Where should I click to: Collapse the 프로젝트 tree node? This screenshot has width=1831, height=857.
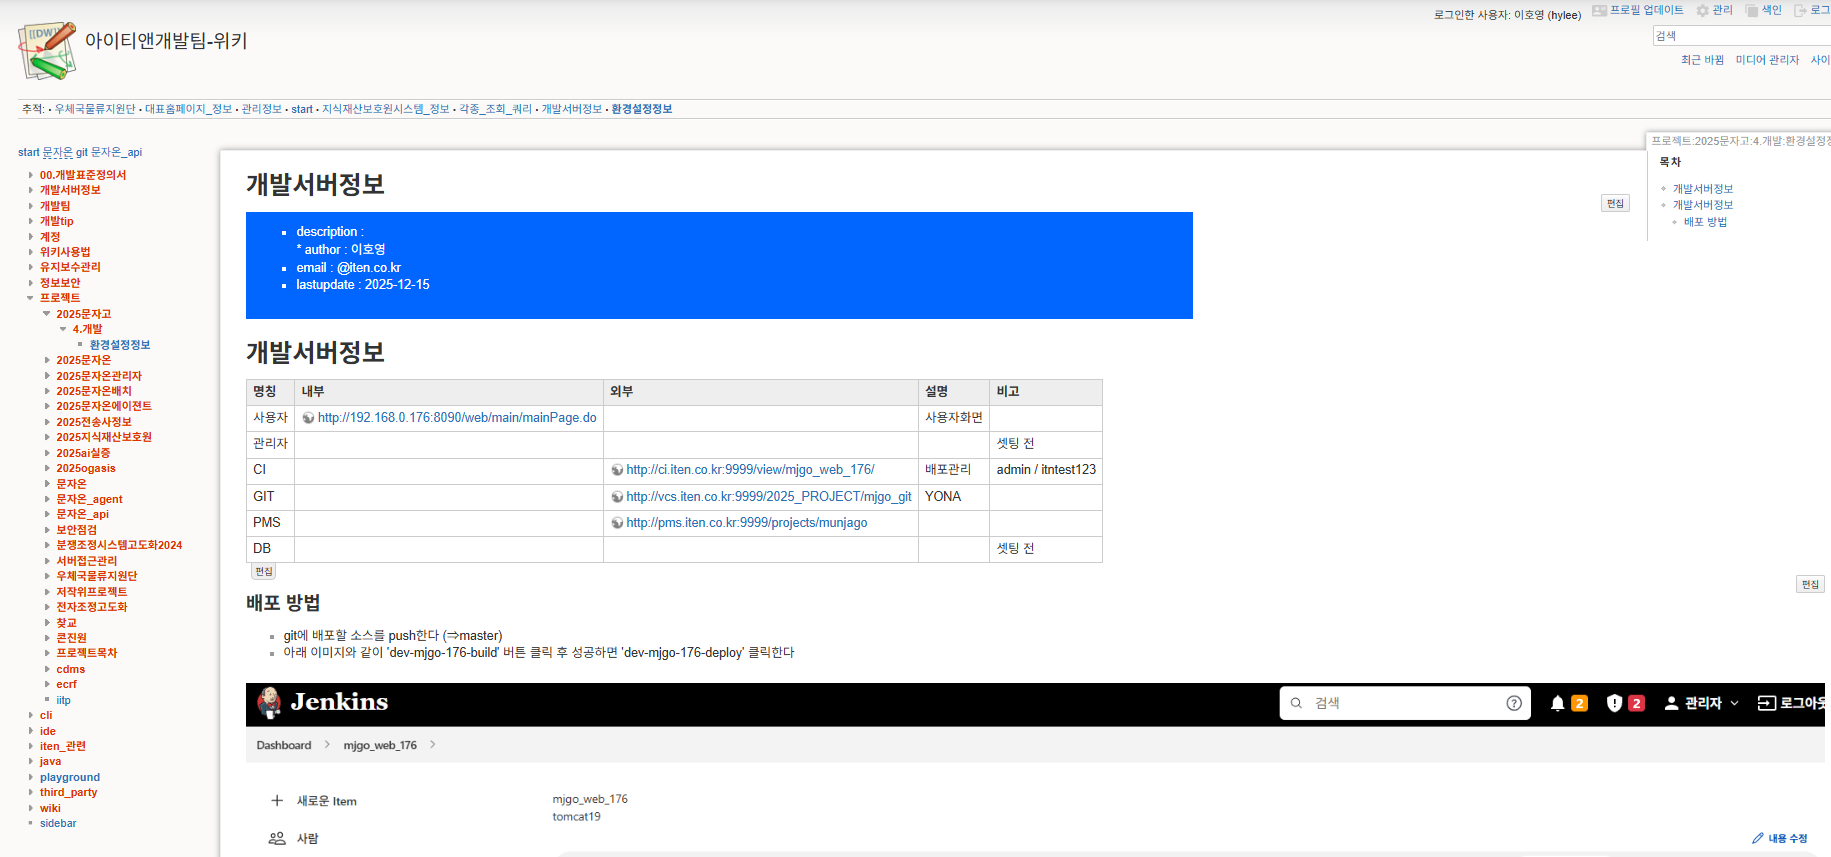[30, 298]
